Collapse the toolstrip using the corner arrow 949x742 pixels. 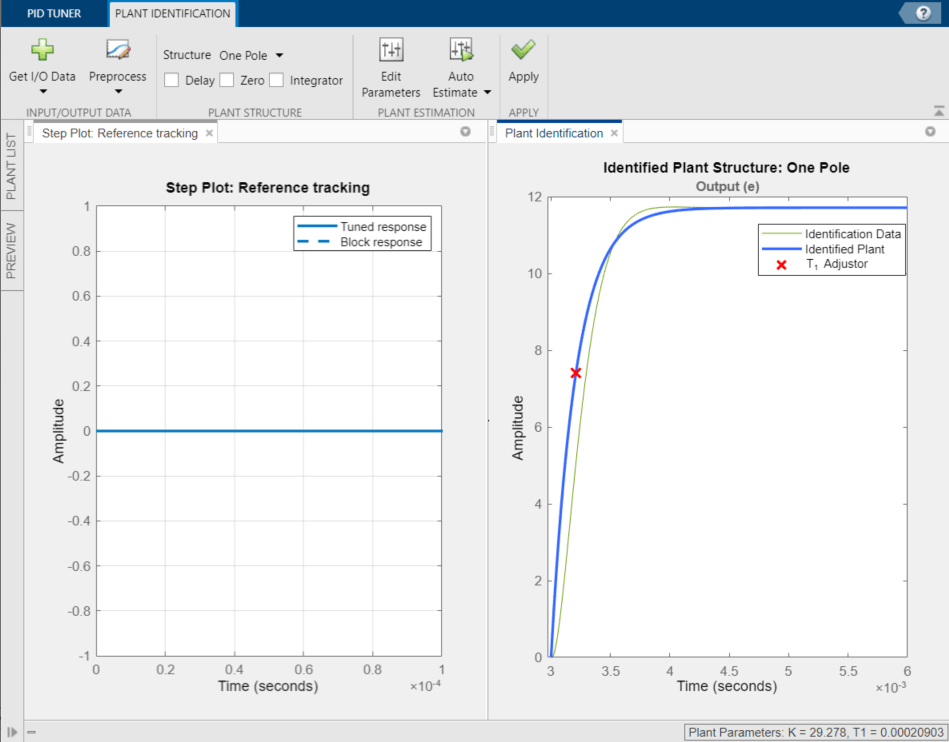click(938, 111)
